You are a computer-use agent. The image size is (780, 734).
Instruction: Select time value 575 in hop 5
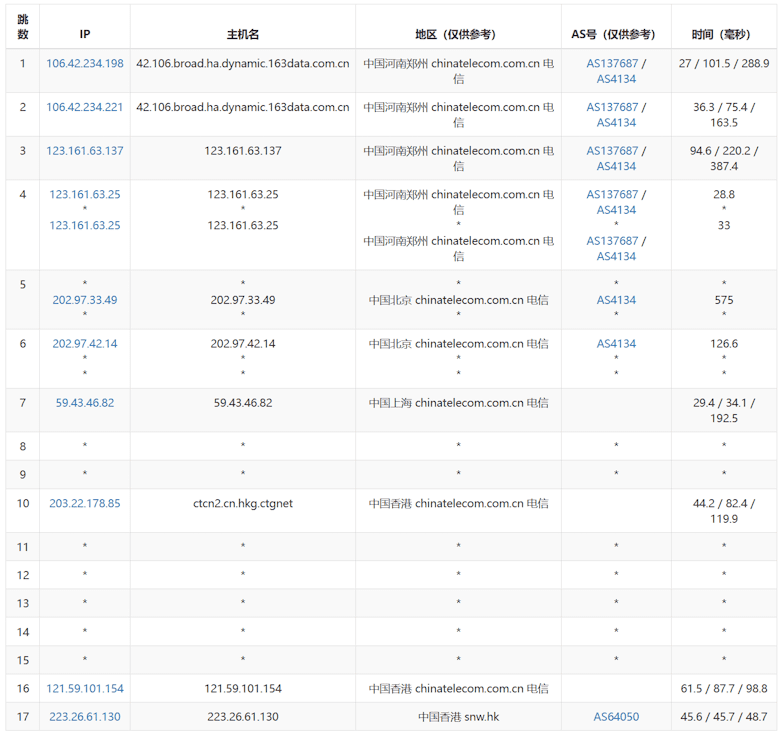724,300
